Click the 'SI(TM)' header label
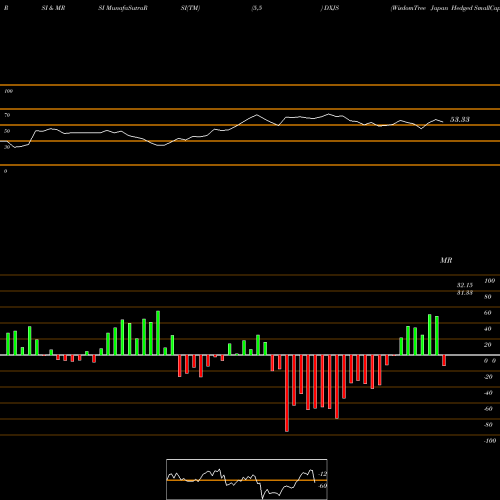 click(190, 8)
